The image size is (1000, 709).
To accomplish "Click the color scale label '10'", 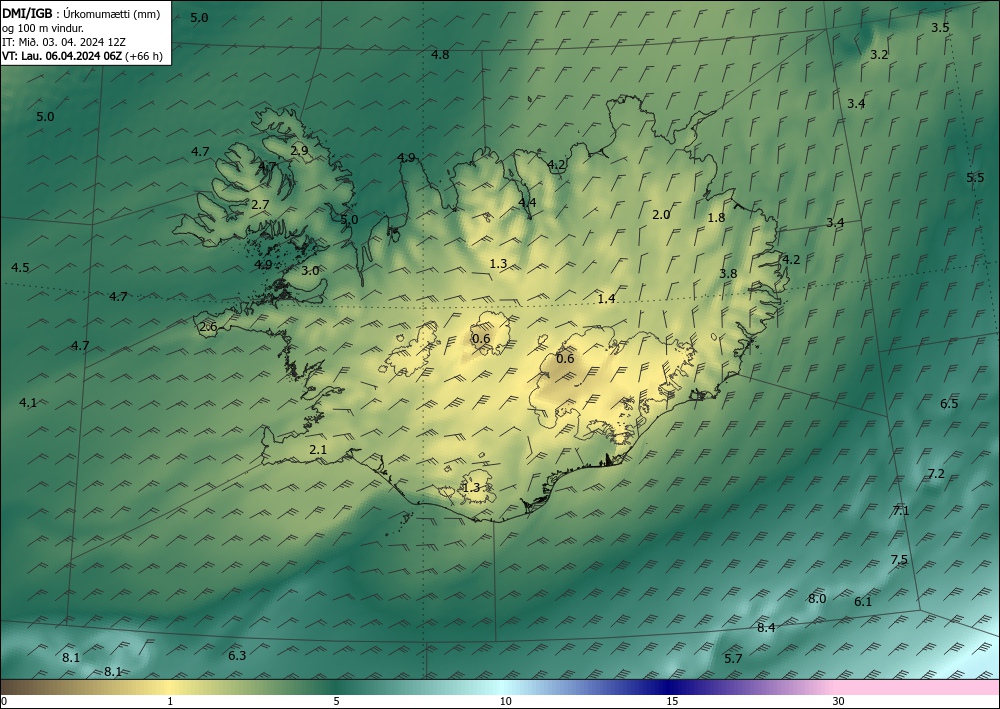I will [505, 701].
